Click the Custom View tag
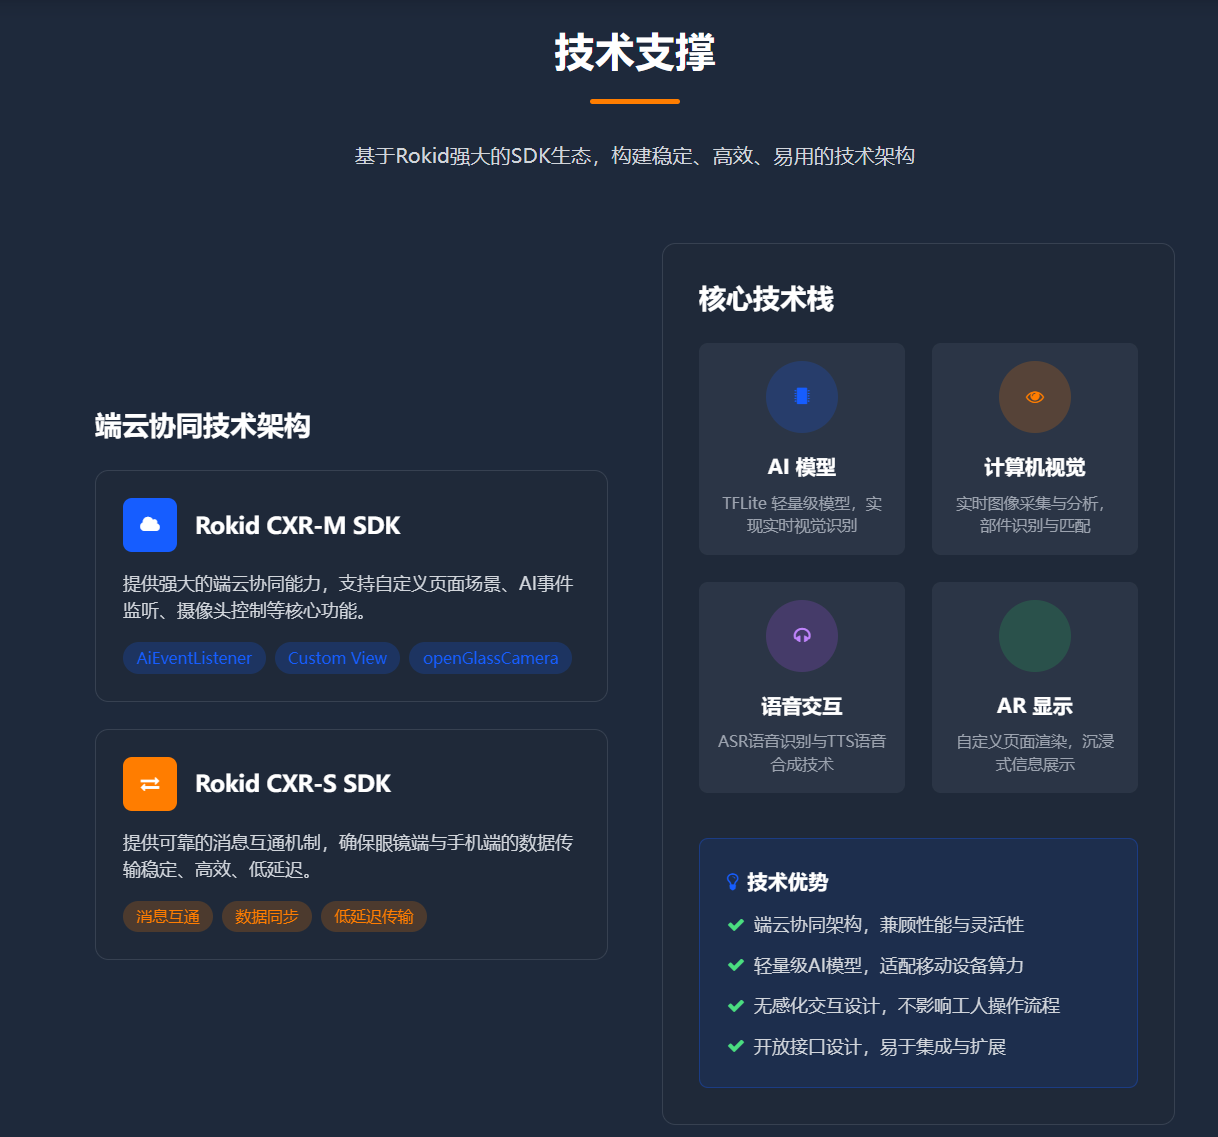The image size is (1218, 1137). click(337, 658)
